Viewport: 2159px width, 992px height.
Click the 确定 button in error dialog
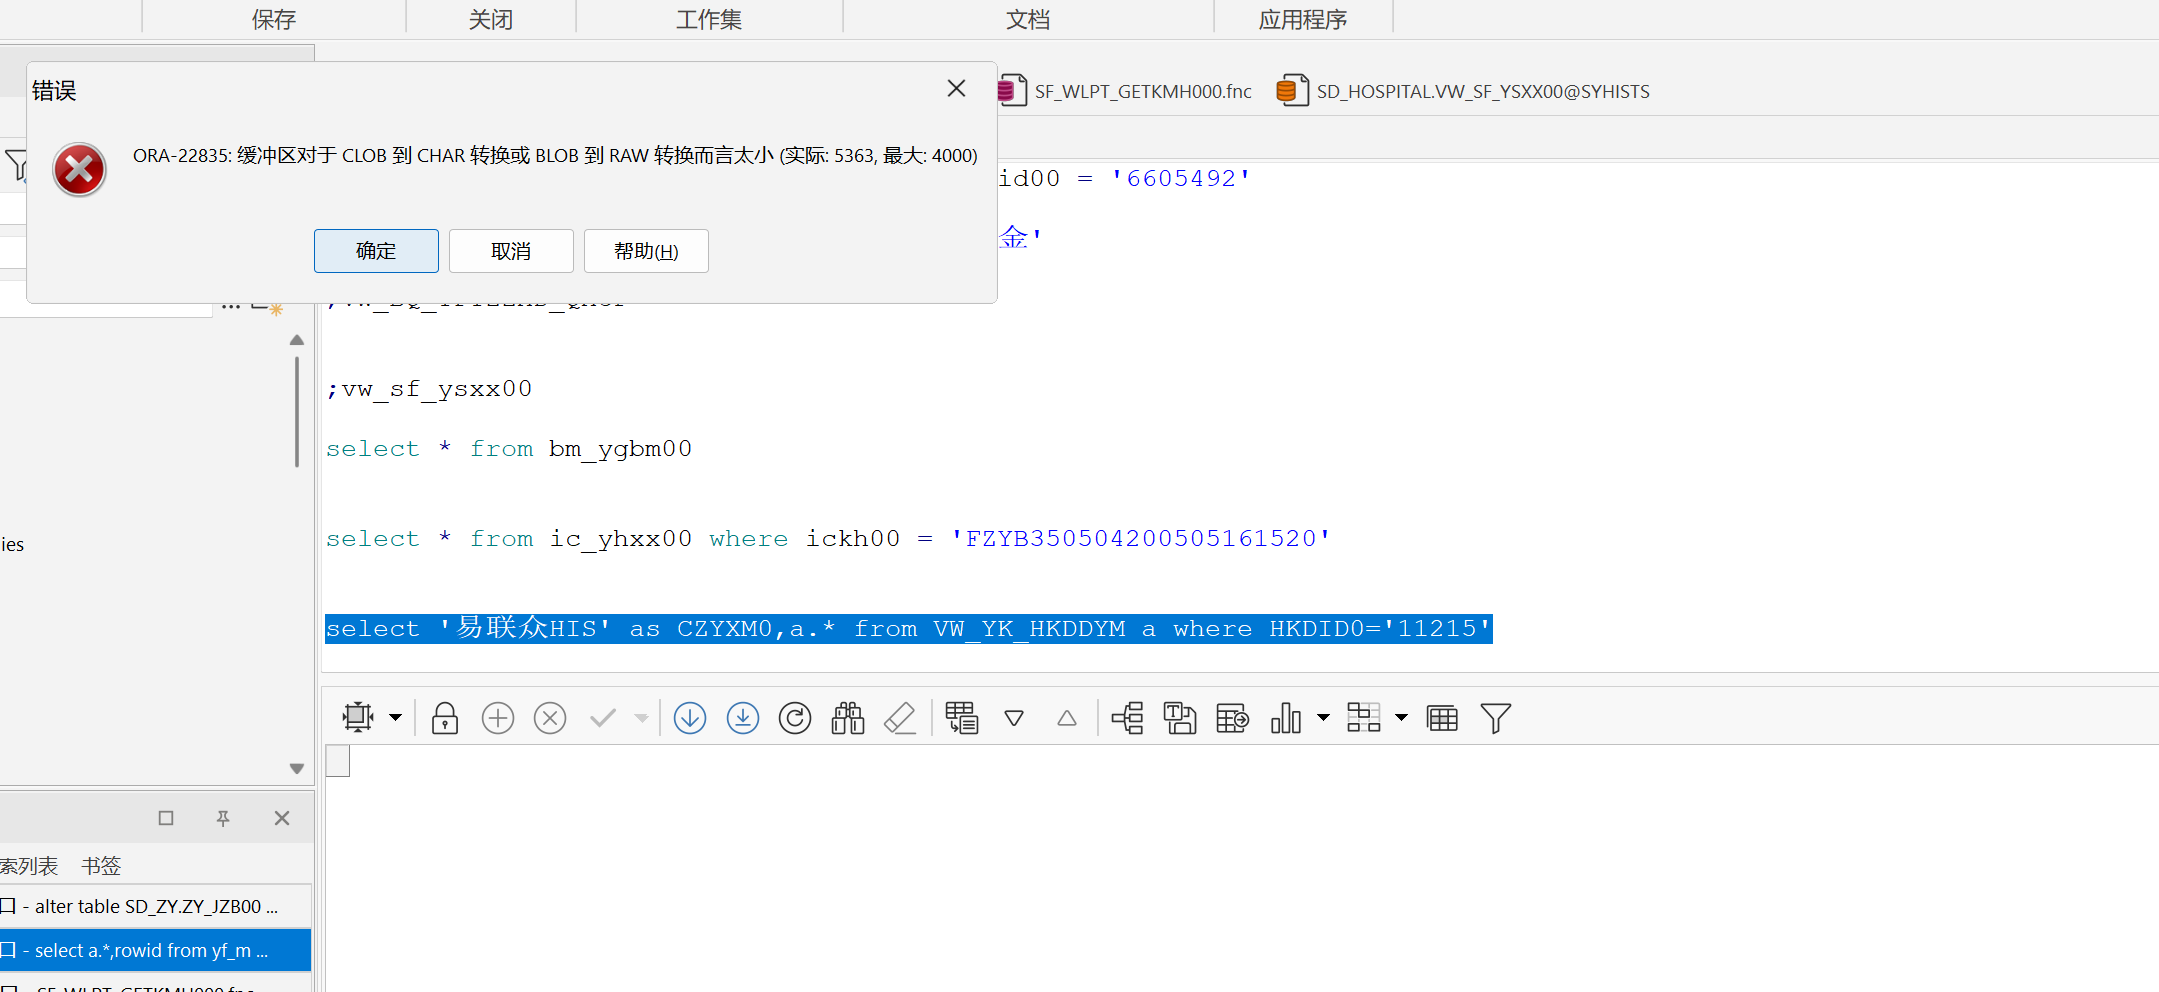pyautogui.click(x=376, y=251)
